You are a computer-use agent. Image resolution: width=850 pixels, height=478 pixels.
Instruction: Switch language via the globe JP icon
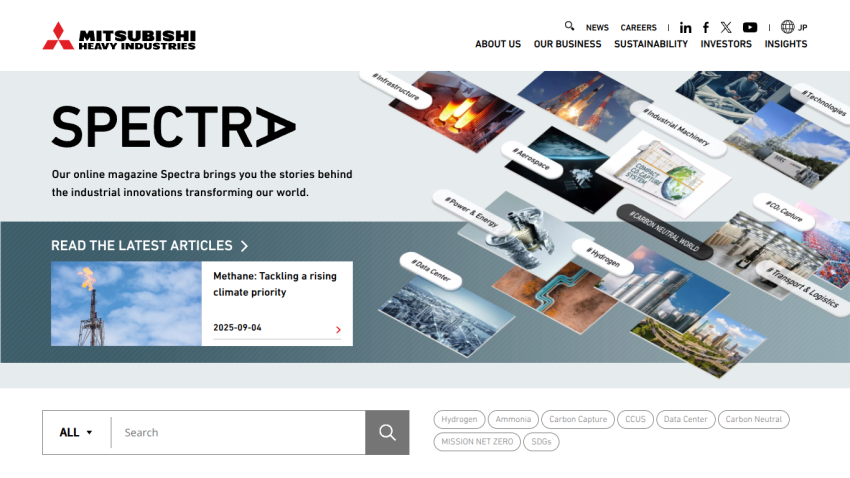coord(794,27)
